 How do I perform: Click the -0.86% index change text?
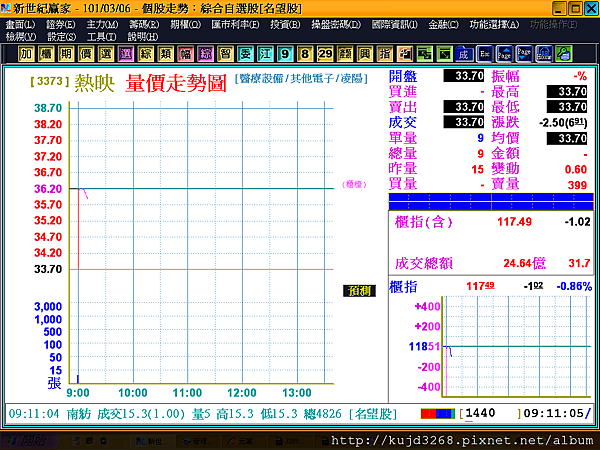tap(574, 286)
